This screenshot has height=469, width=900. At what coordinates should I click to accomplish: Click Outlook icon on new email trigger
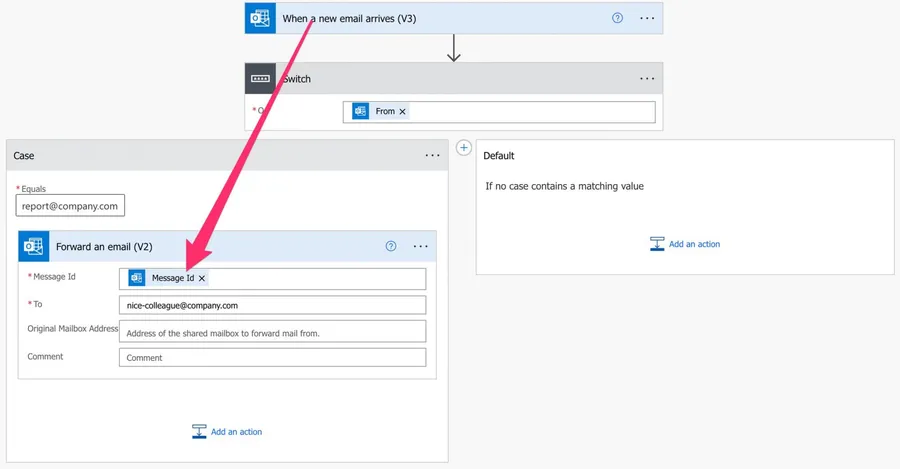coord(260,18)
